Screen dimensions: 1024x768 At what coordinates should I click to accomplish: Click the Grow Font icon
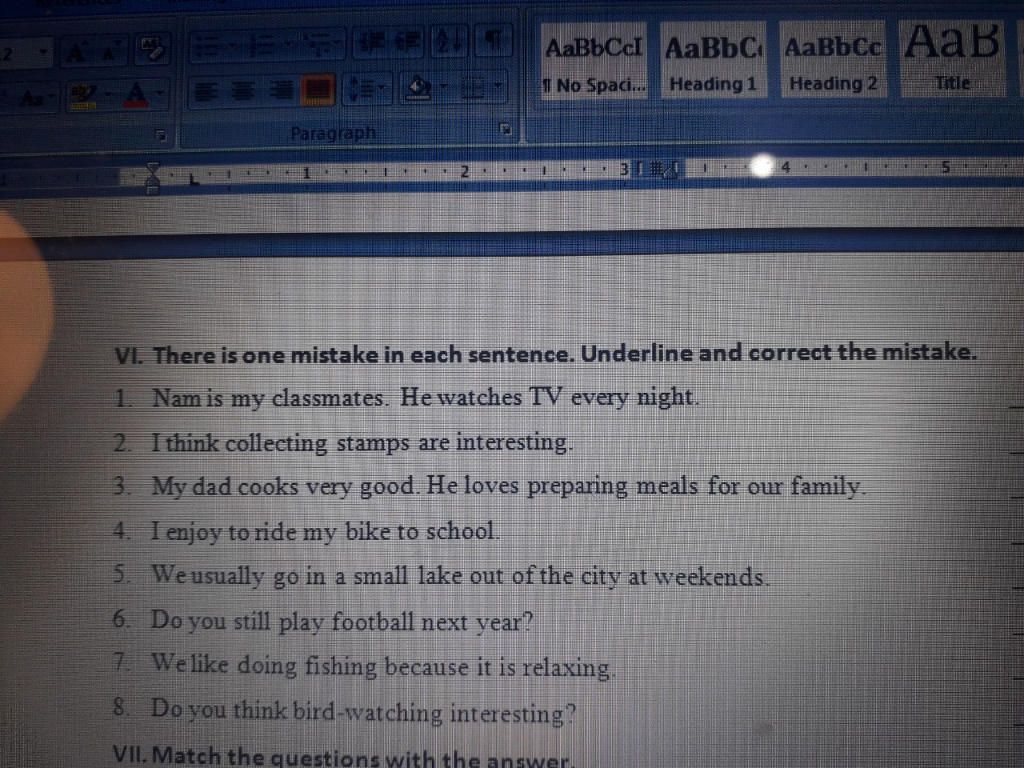[76, 53]
